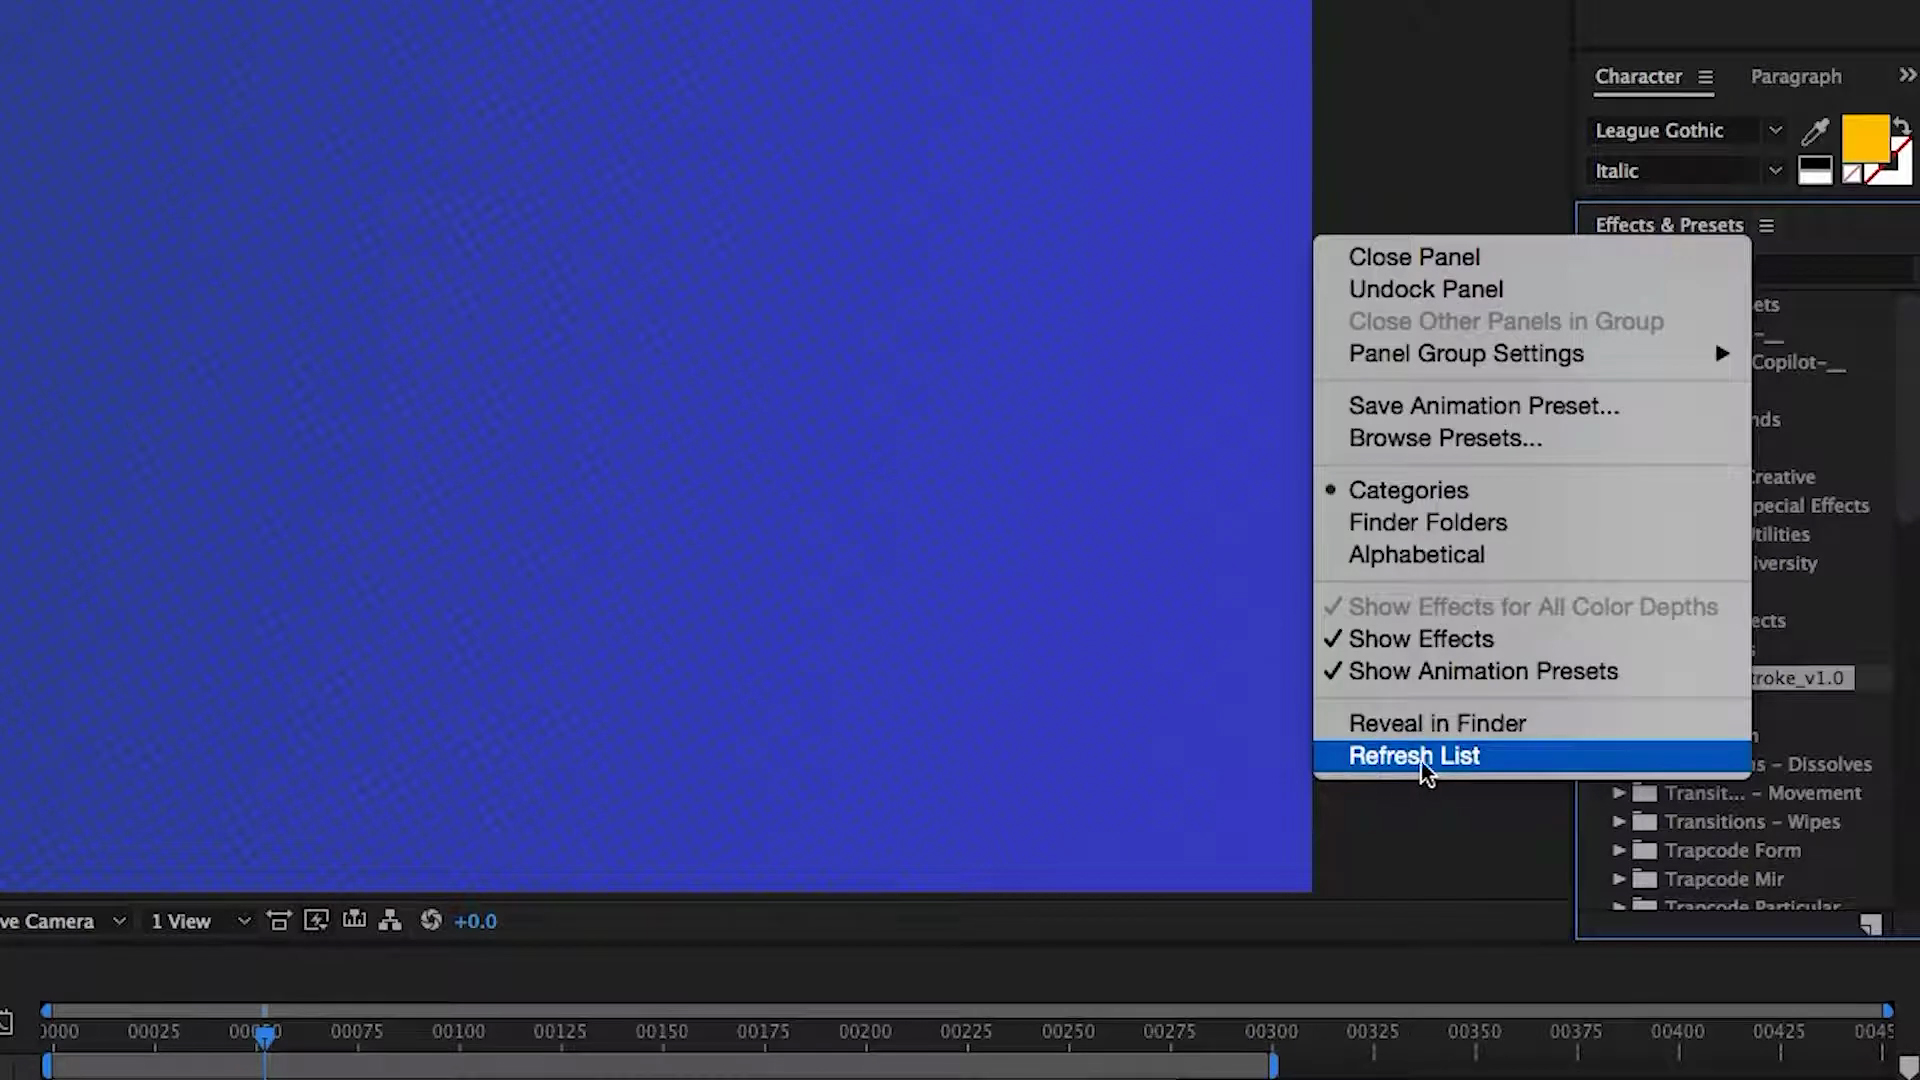Click the eyedropper in Character panel
1920x1080 pixels.
[1814, 131]
